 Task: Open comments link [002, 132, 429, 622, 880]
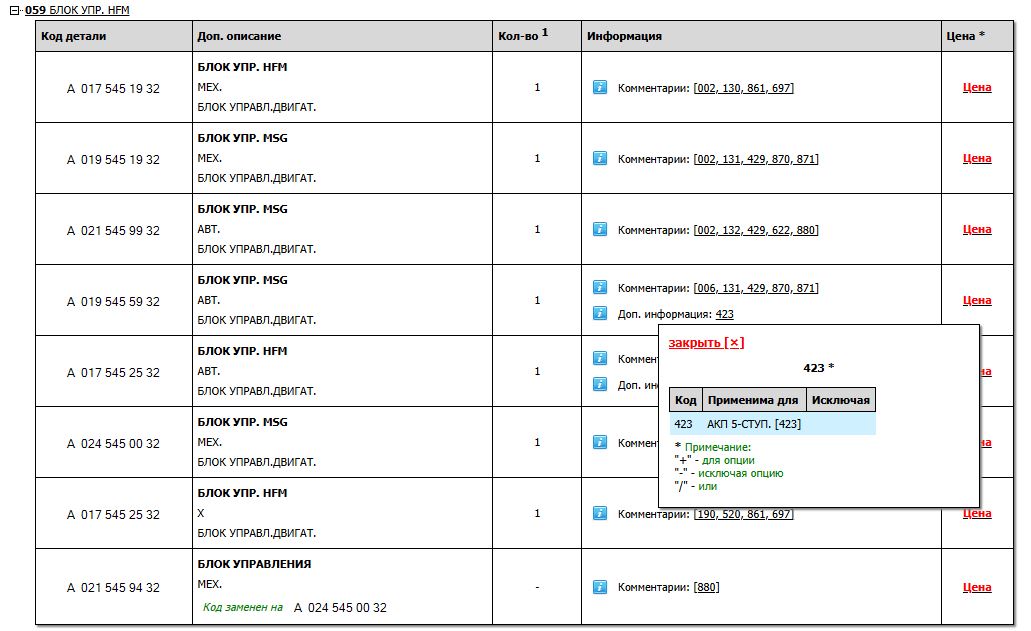point(756,230)
